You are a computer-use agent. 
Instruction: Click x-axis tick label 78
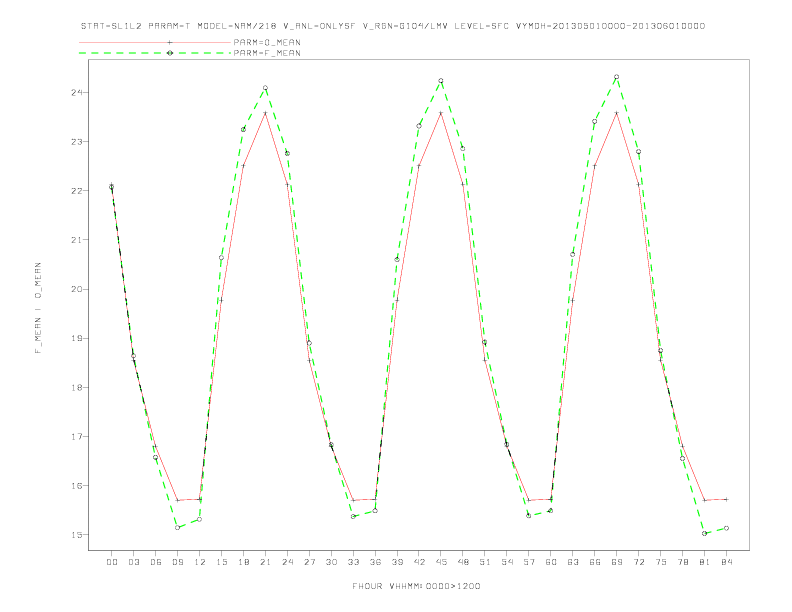[682, 562]
